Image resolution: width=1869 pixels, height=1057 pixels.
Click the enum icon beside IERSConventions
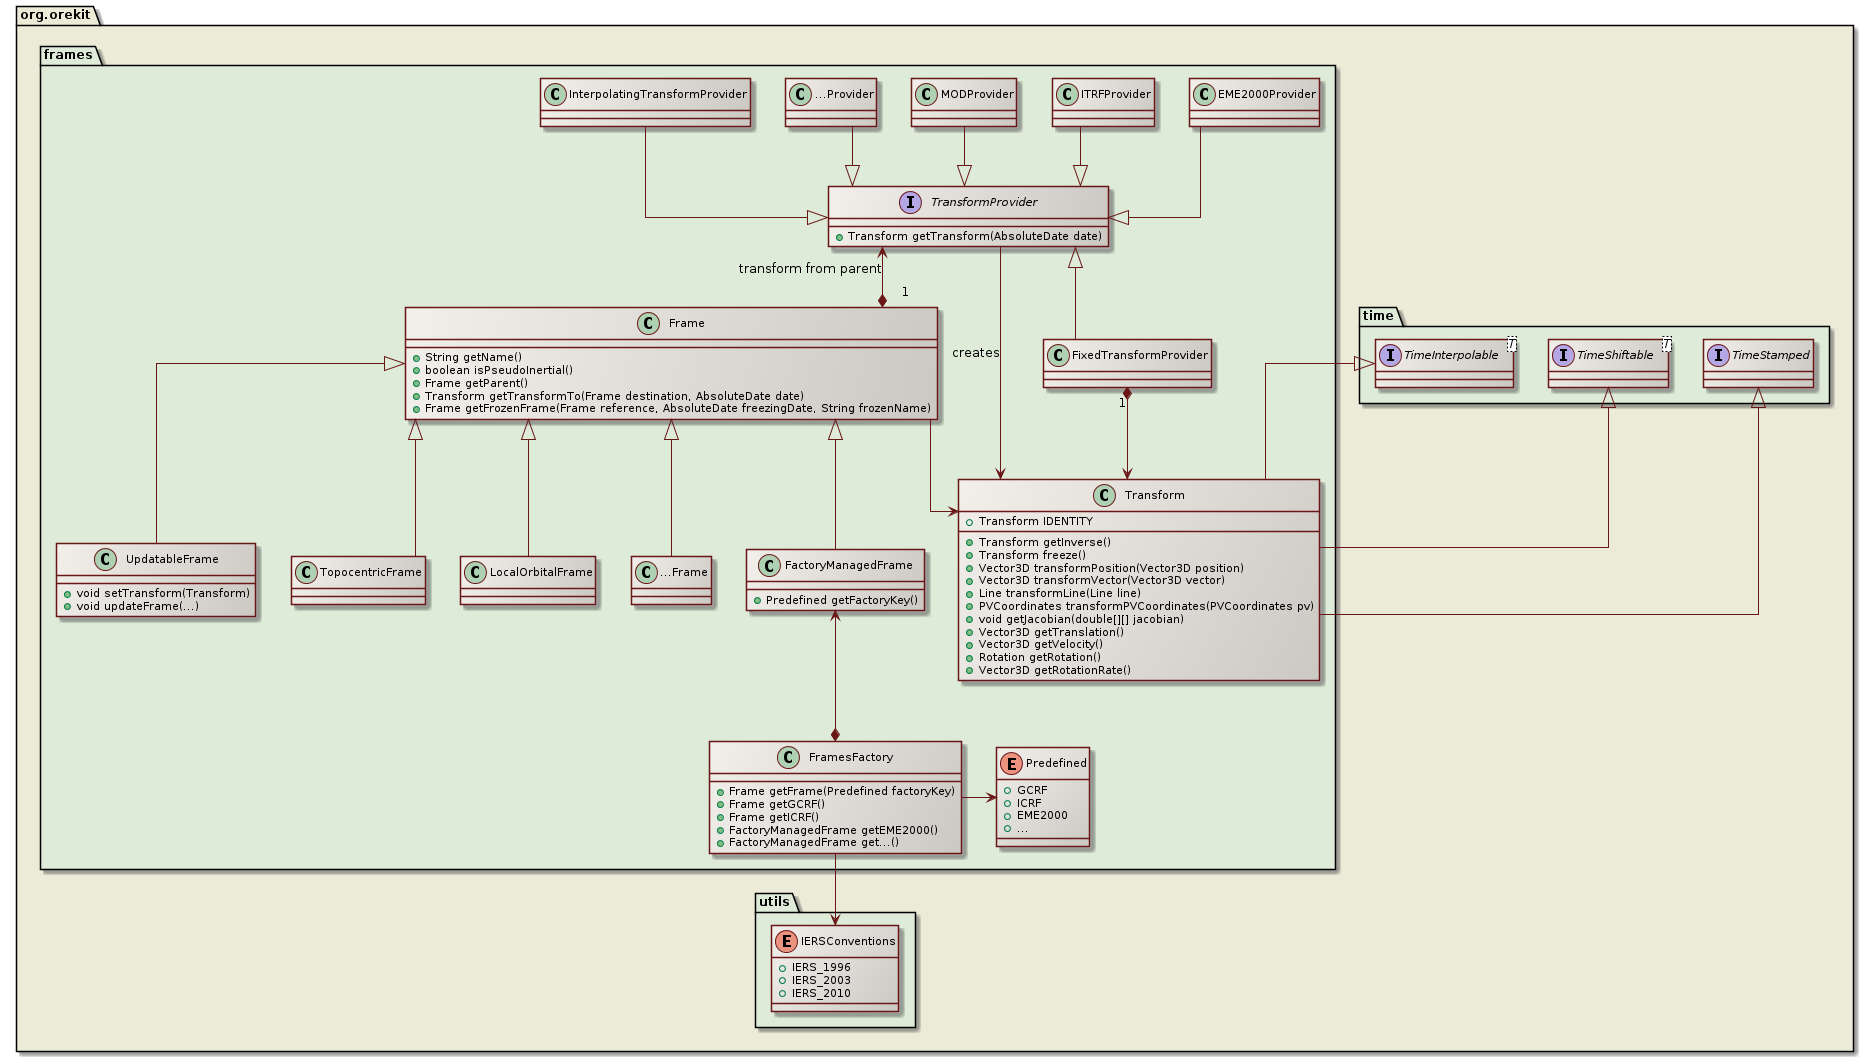point(786,941)
